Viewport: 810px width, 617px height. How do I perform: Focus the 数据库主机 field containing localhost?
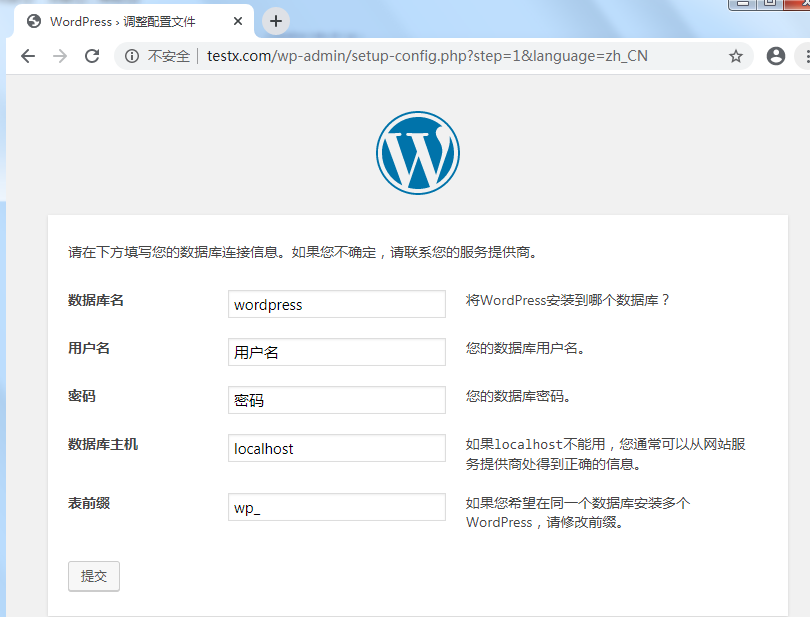click(x=337, y=449)
